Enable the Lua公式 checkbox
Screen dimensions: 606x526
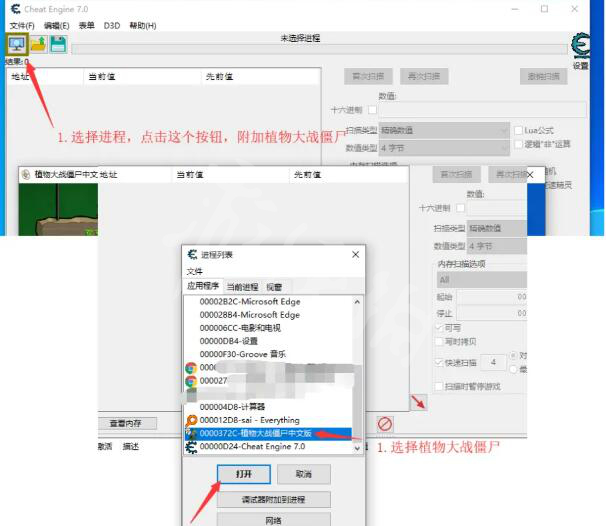[518, 131]
